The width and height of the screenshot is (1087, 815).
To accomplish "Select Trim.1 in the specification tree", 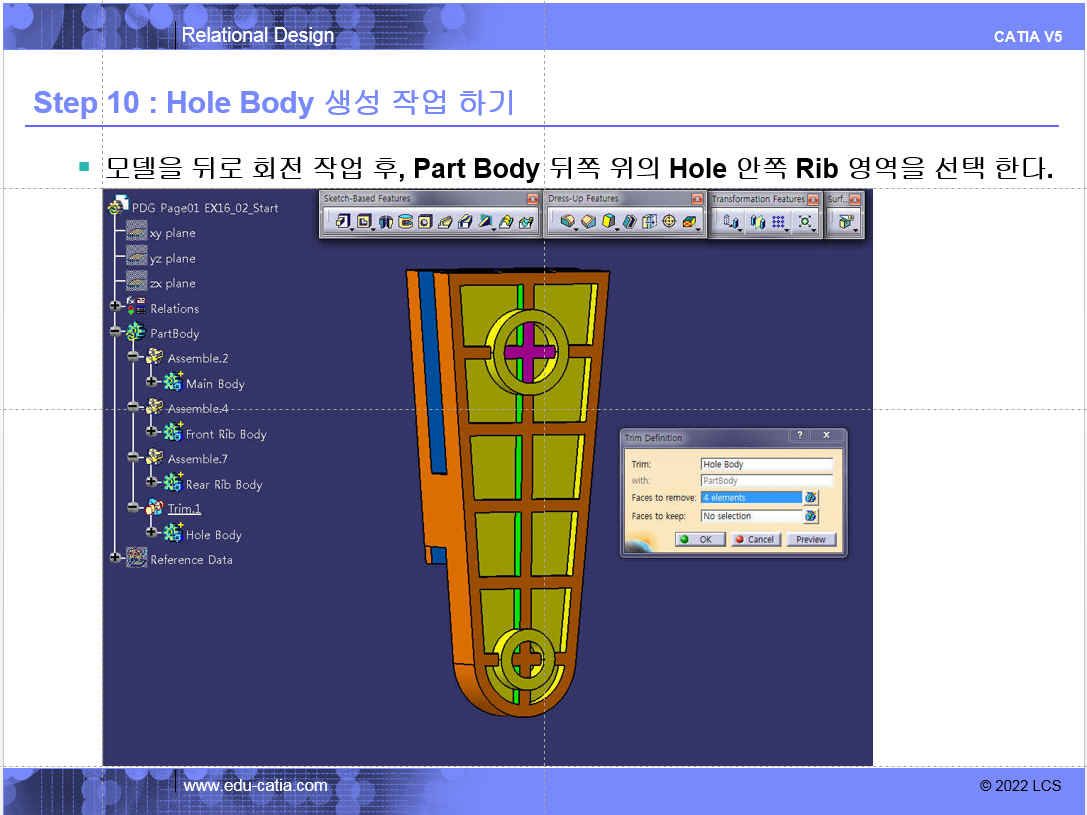I will [184, 509].
